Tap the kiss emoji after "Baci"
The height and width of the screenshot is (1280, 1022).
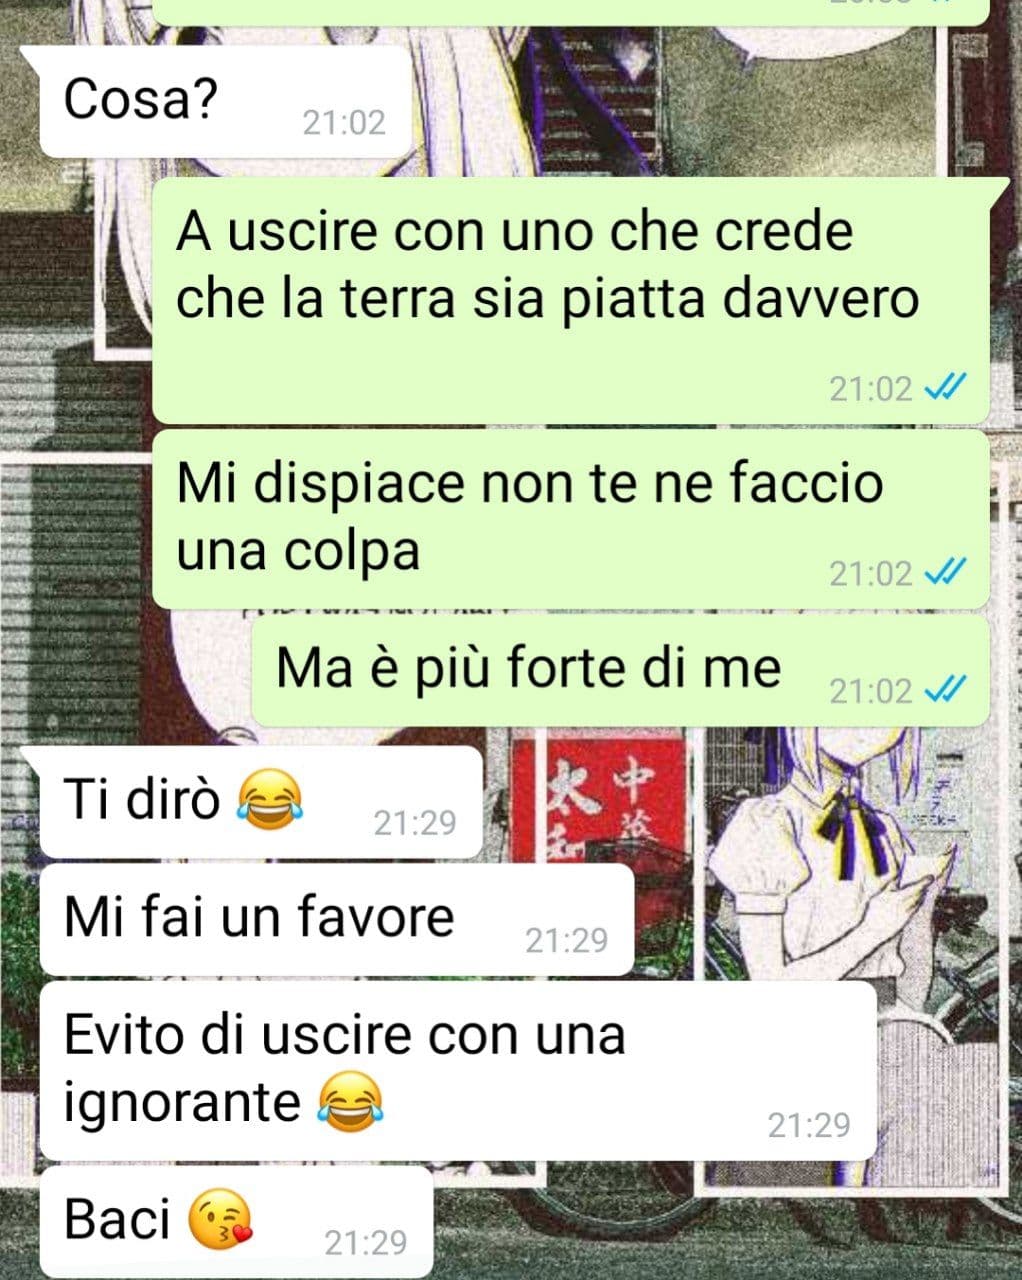(x=220, y=1221)
